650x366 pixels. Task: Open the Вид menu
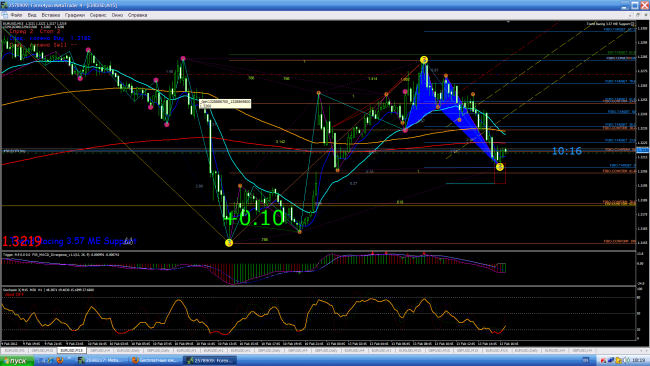tap(32, 15)
